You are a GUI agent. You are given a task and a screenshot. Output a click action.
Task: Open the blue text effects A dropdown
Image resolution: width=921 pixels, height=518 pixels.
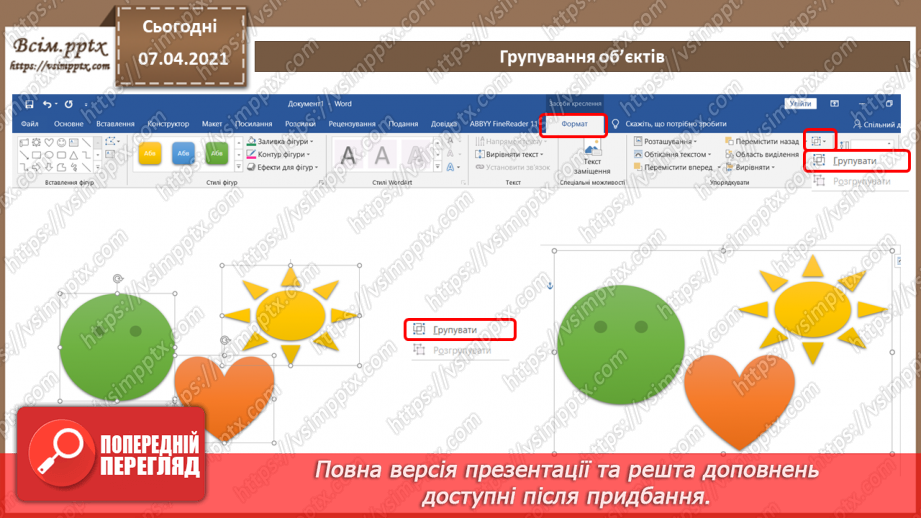[452, 167]
